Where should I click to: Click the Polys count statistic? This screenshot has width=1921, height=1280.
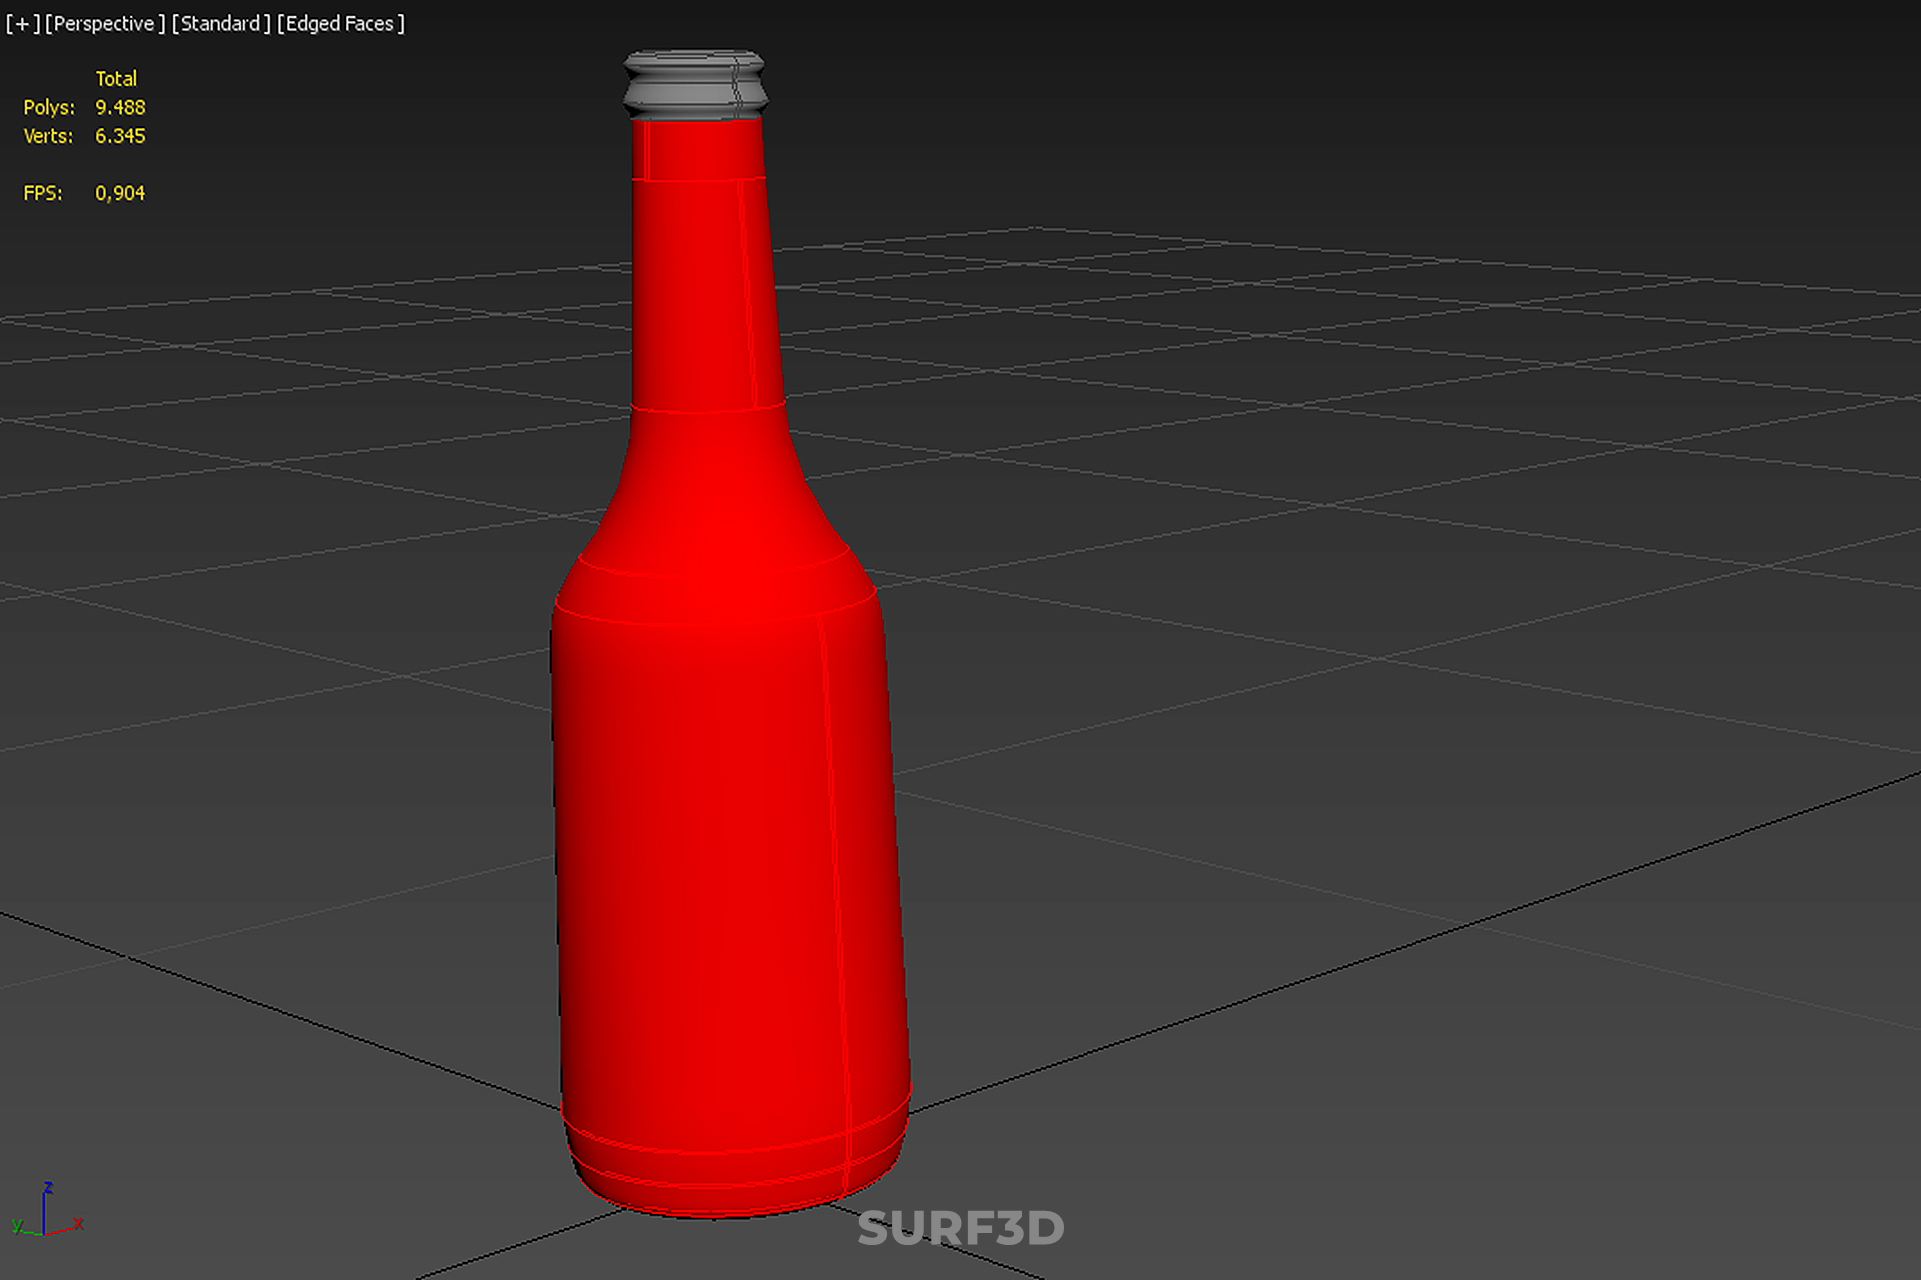point(120,107)
